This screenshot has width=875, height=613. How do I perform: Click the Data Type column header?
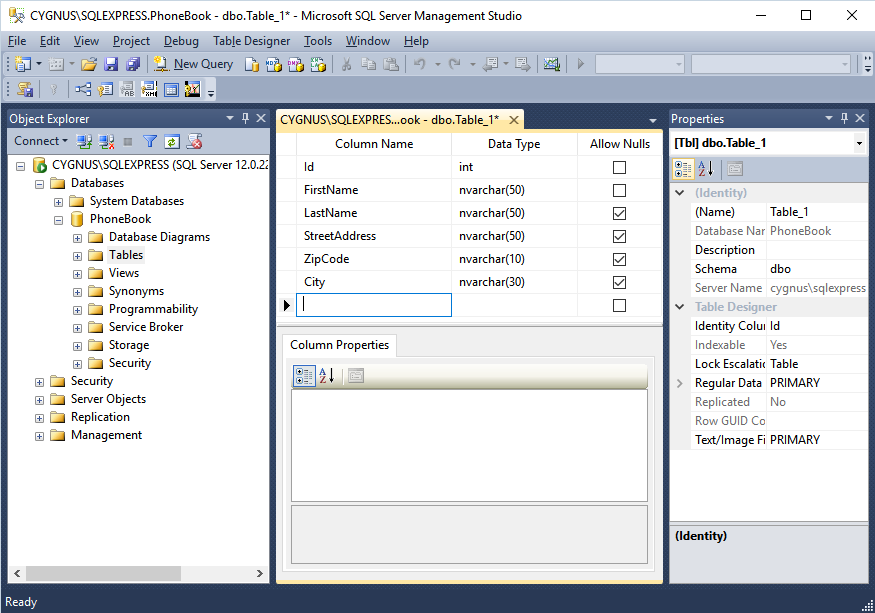click(x=514, y=144)
